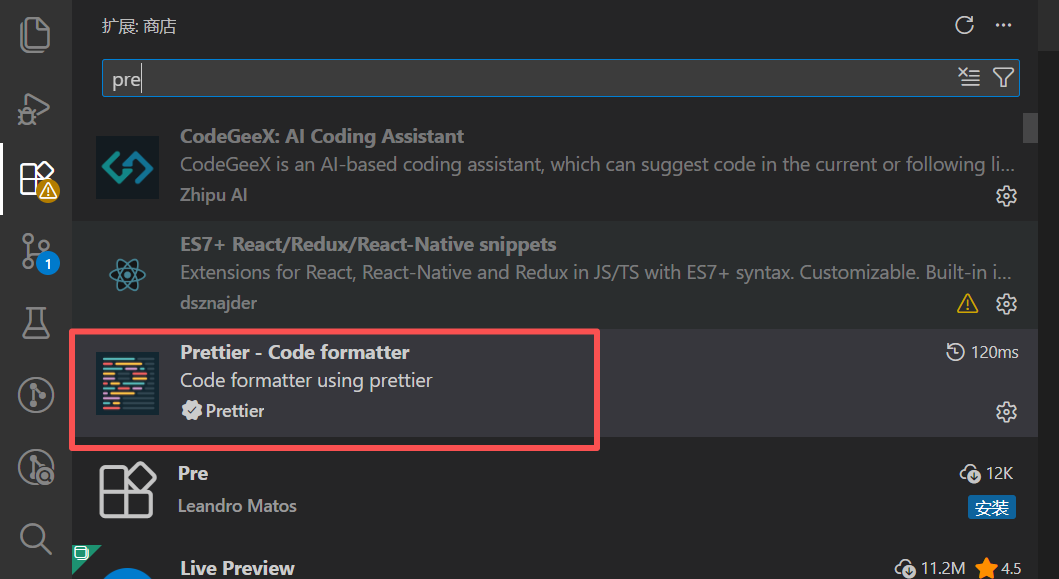Image resolution: width=1059 pixels, height=579 pixels.
Task: Click Prettier's 120ms activation time
Action: pos(982,352)
